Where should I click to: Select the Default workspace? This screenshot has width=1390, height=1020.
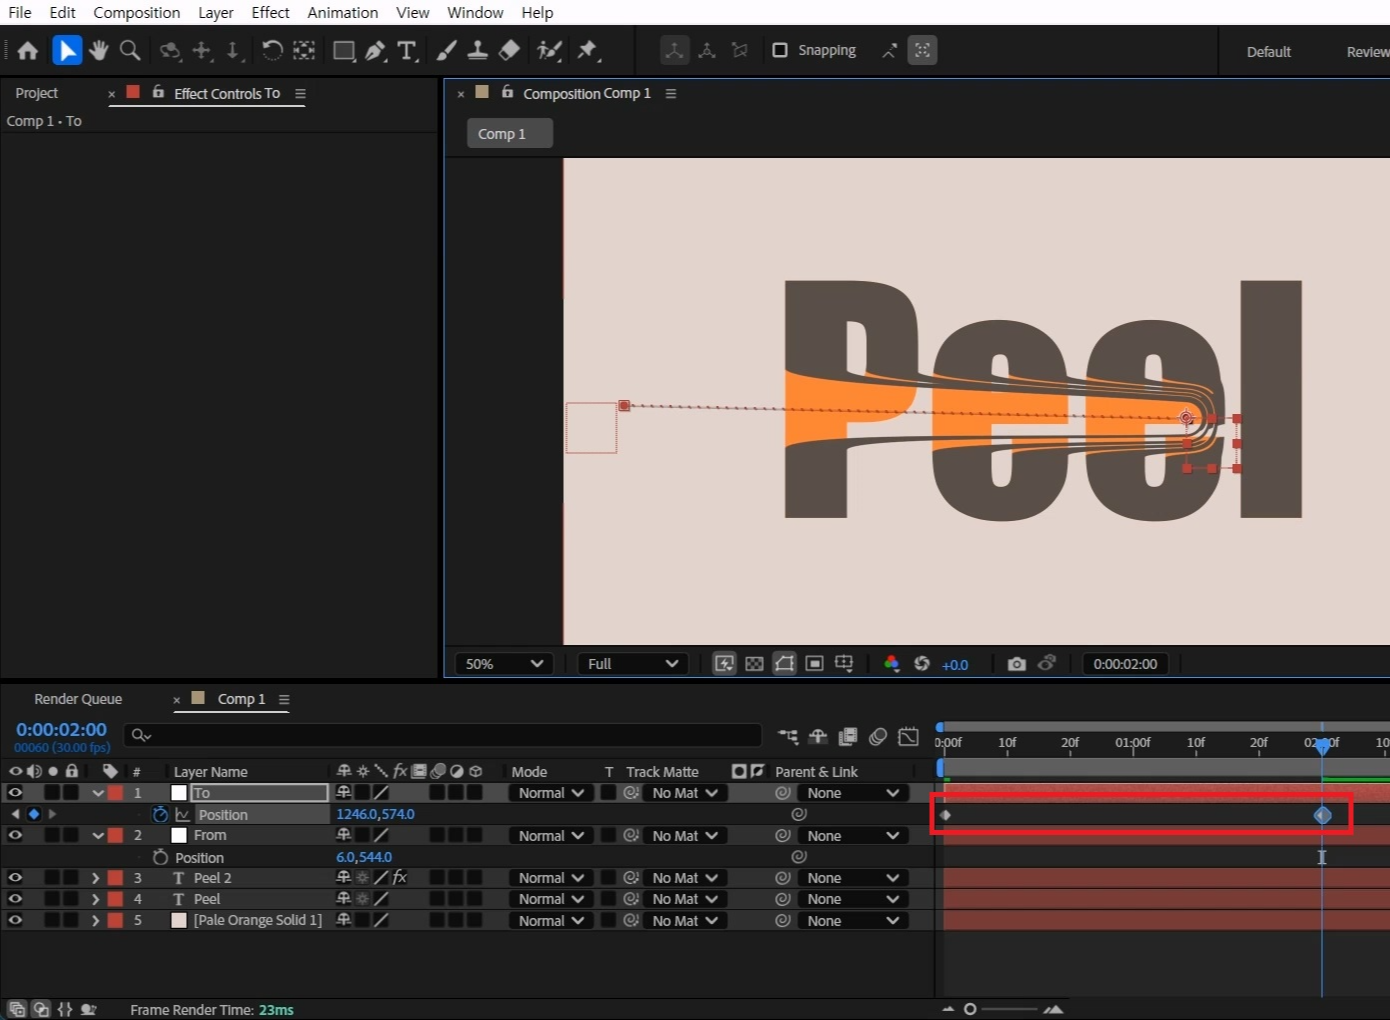1268,52
